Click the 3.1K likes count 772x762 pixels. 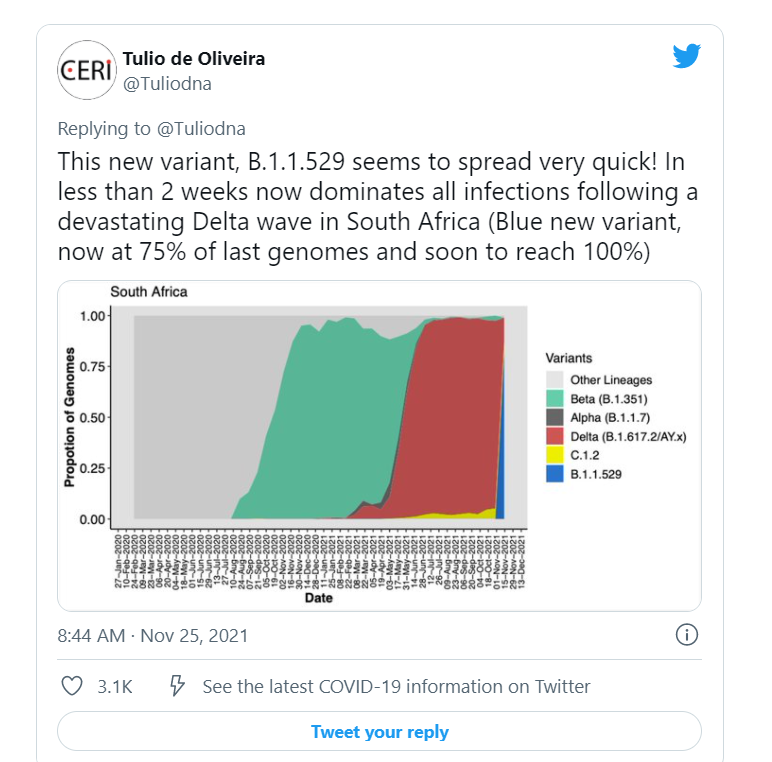click(115, 687)
